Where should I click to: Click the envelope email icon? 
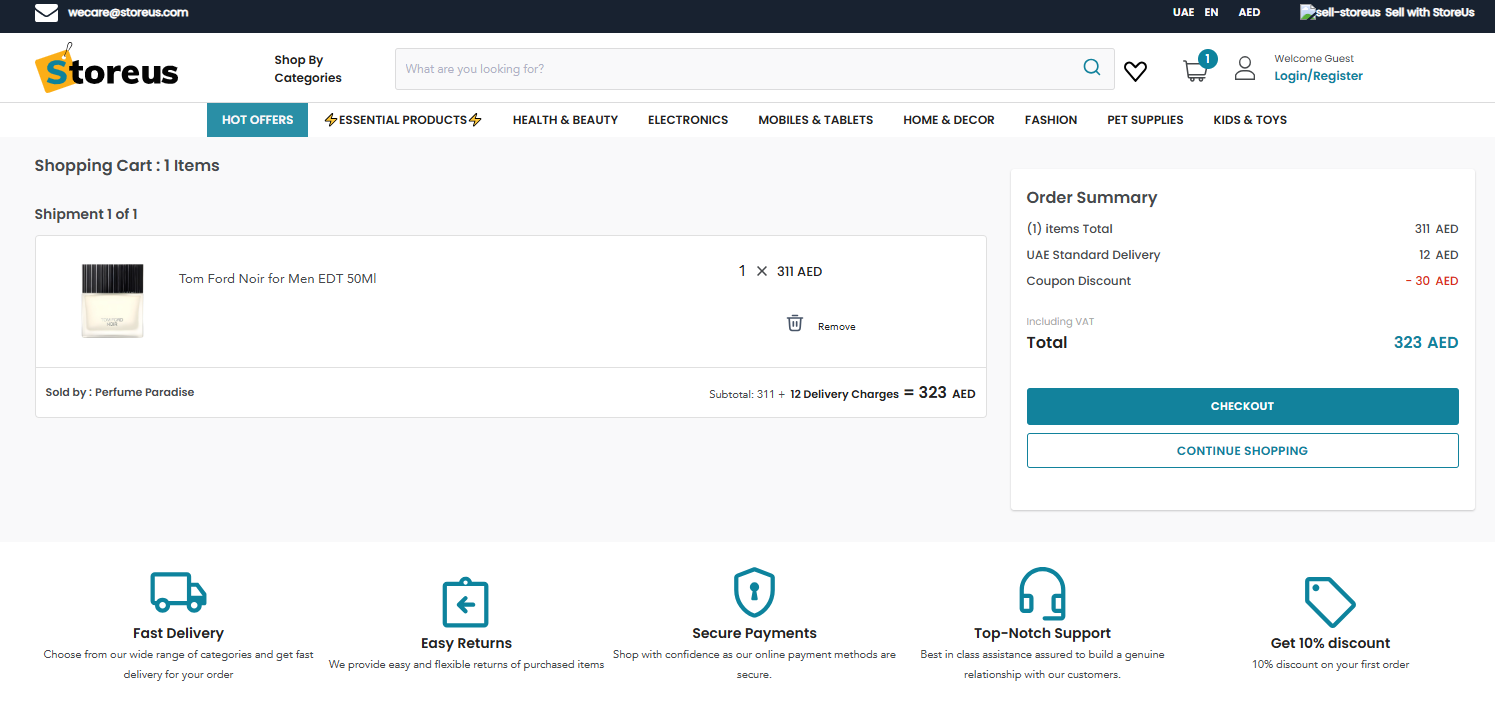pyautogui.click(x=46, y=13)
